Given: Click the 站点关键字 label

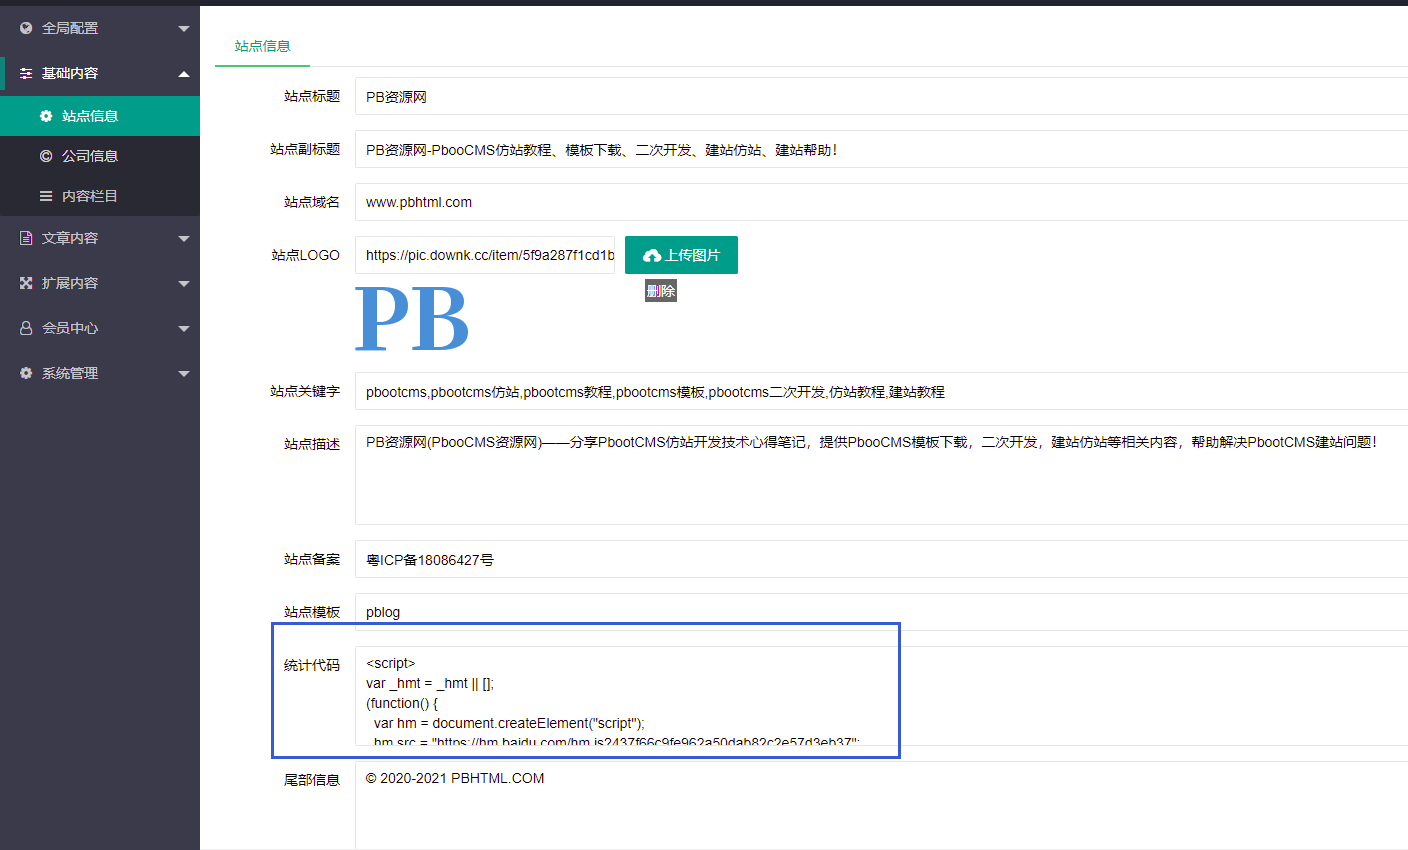Looking at the screenshot, I should tap(305, 391).
